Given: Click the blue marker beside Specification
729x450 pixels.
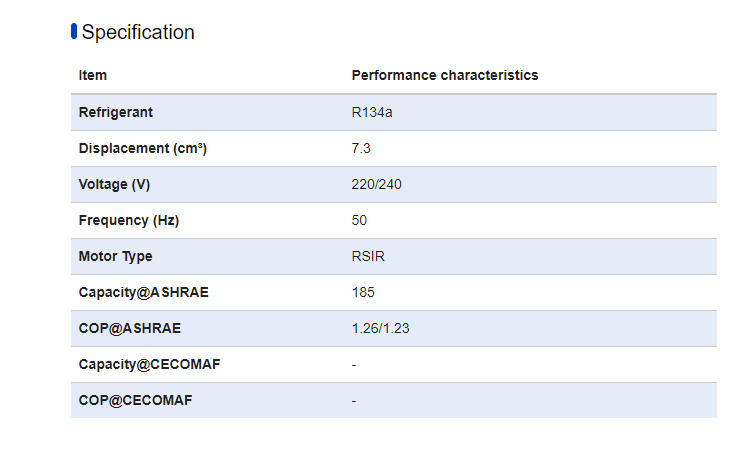Looking at the screenshot, I should pos(74,31).
